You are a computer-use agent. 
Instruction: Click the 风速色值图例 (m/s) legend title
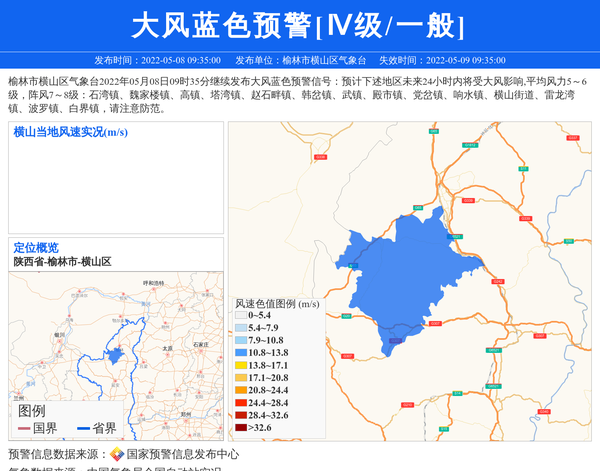click(x=277, y=304)
